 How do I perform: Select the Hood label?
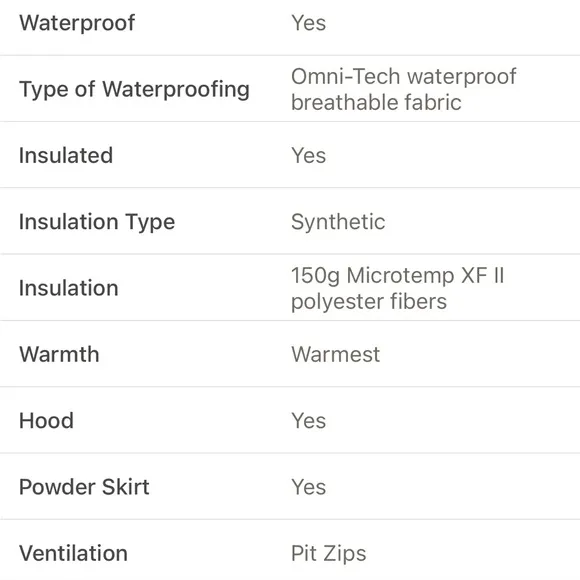tap(46, 421)
